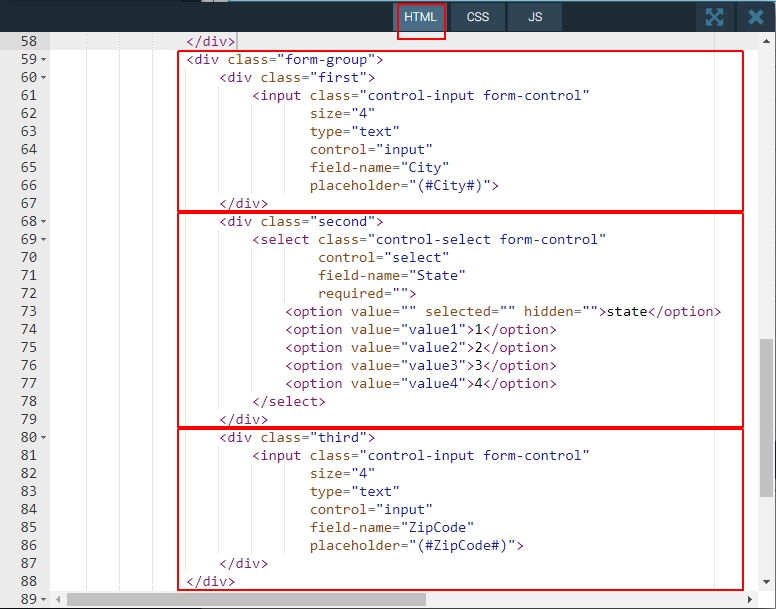Collapse code fold at line 68

(x=44, y=222)
